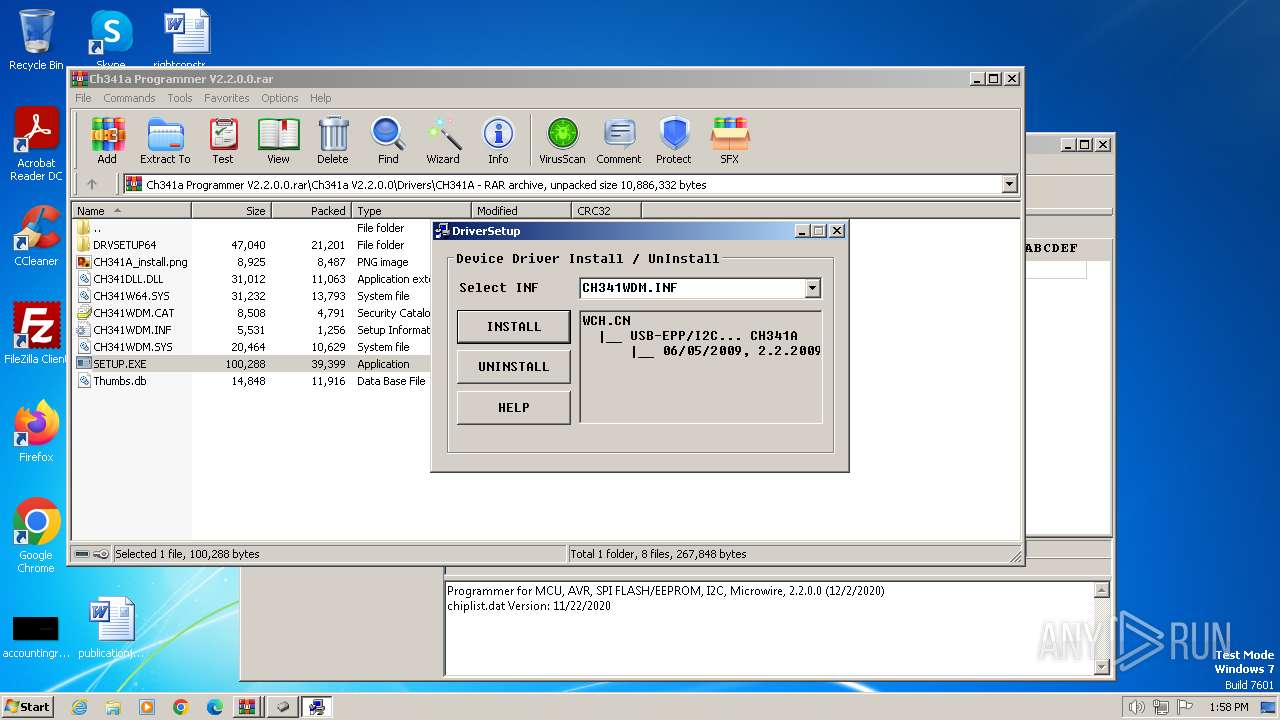Sort by Type column header
Viewport: 1280px width, 720px height.
tap(411, 211)
